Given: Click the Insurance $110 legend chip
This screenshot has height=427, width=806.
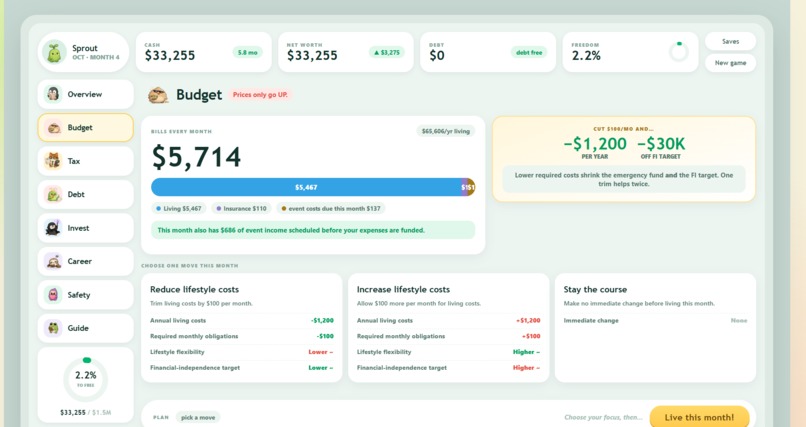Looking at the screenshot, I should (241, 209).
